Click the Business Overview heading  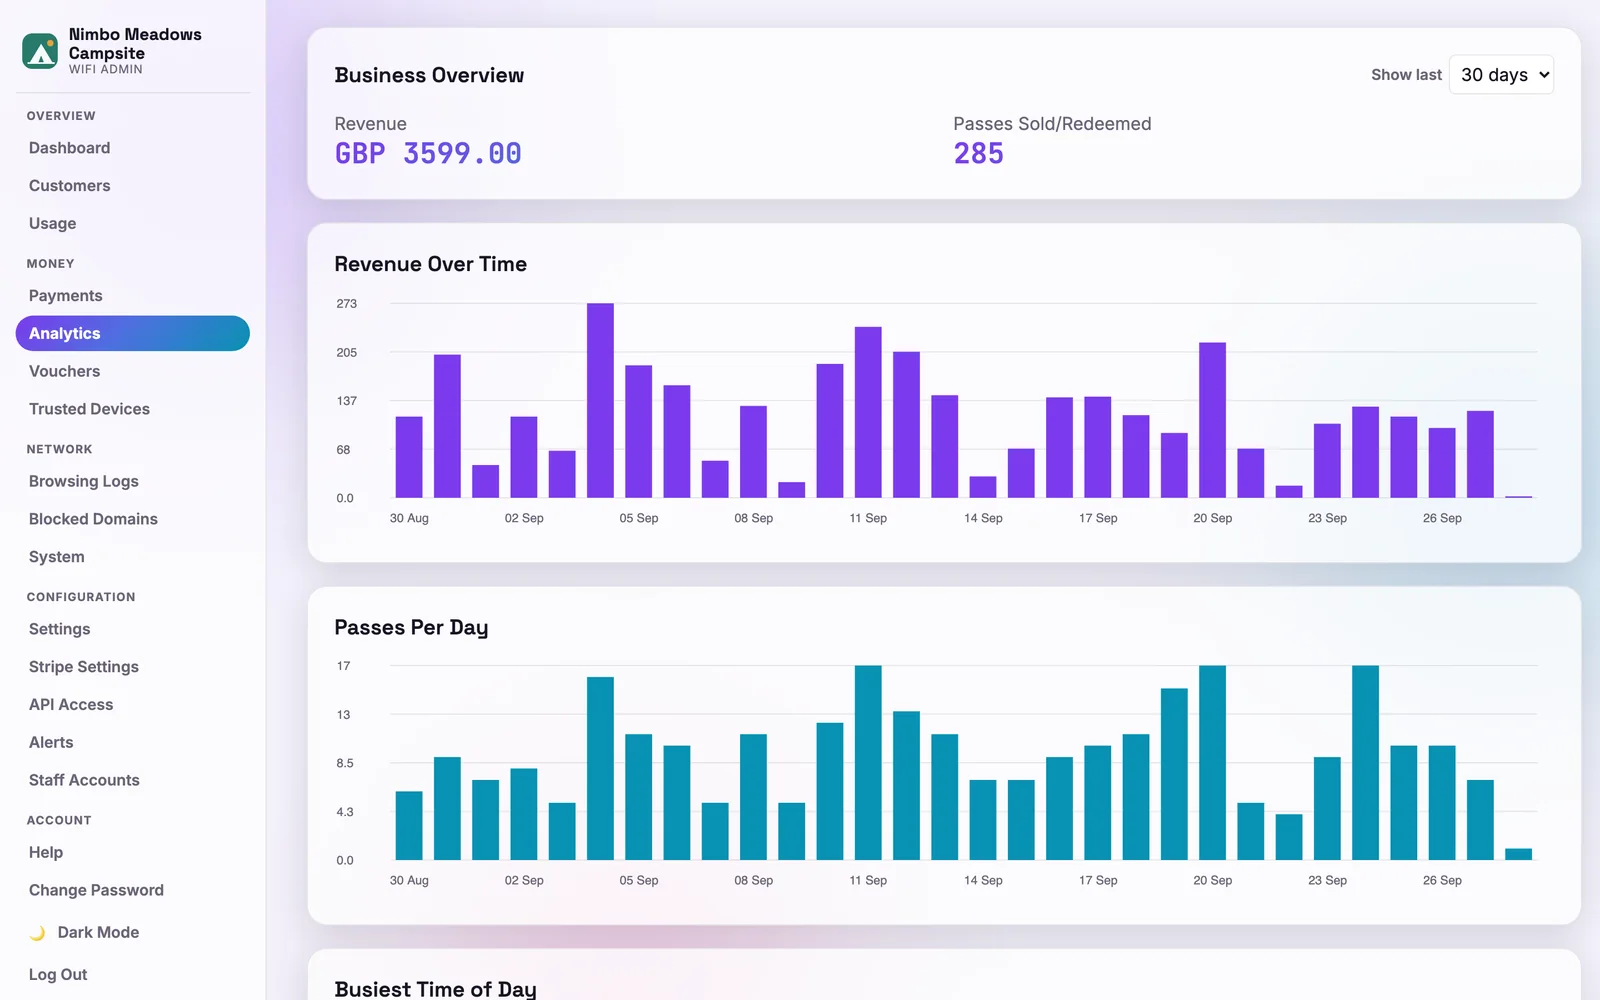pyautogui.click(x=429, y=76)
